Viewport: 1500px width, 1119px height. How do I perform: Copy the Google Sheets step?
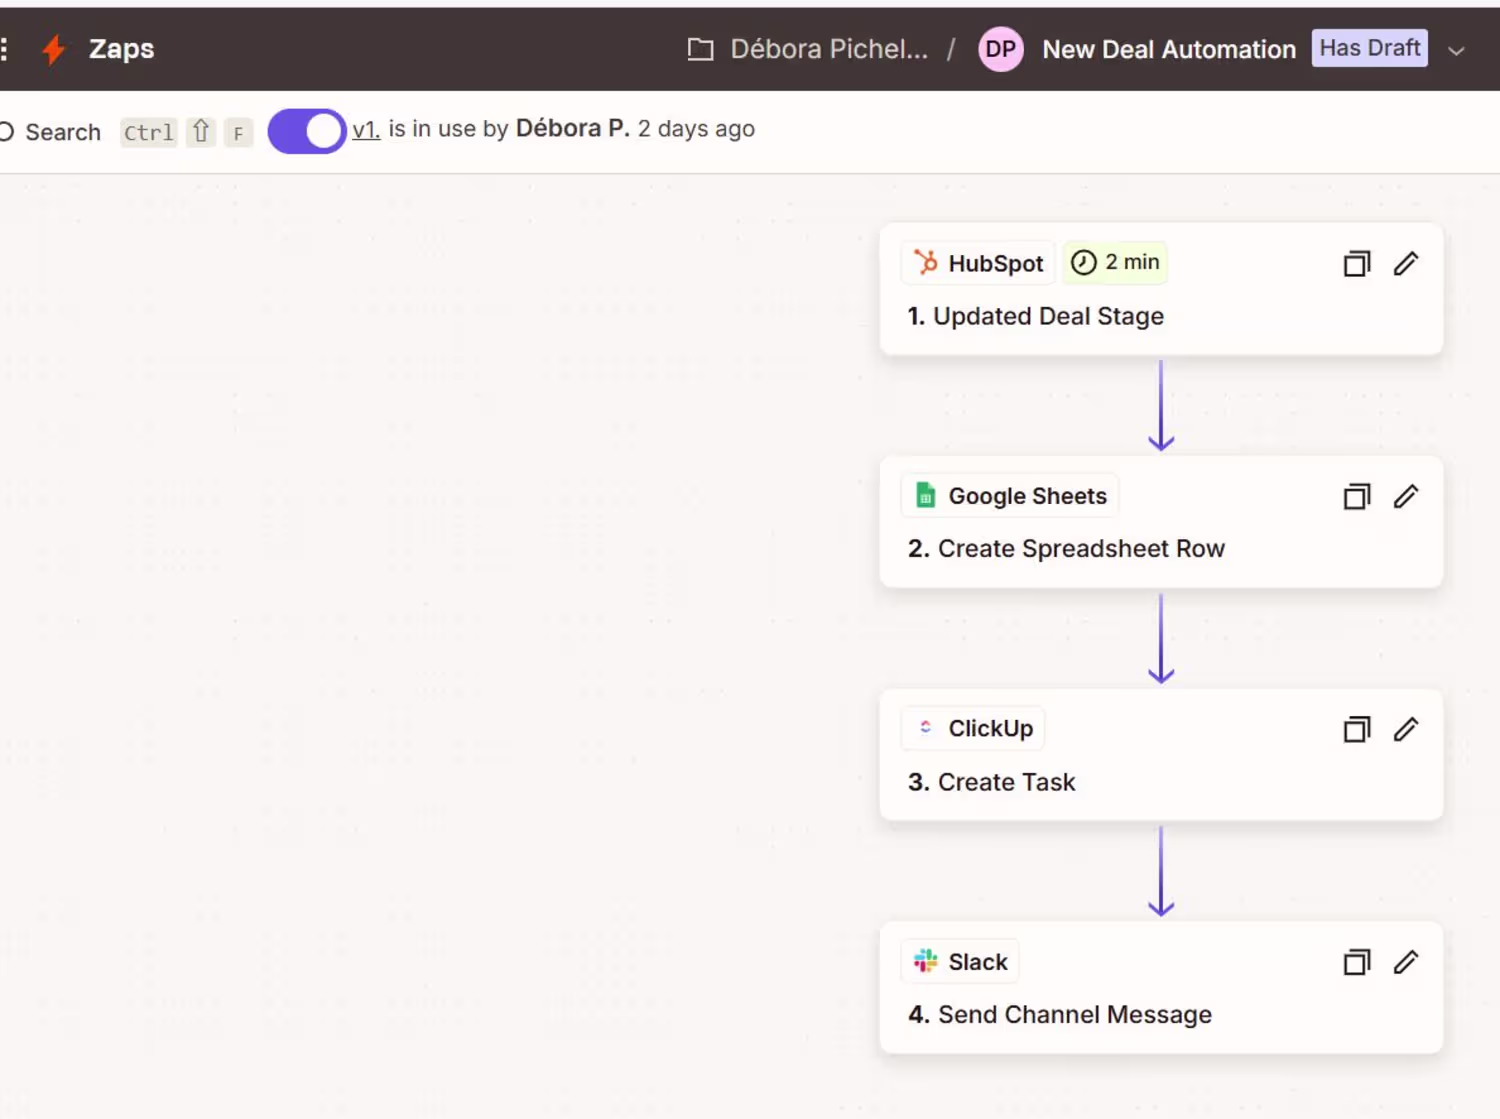pyautogui.click(x=1356, y=497)
